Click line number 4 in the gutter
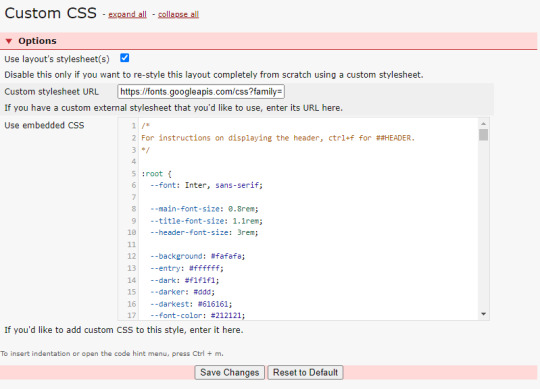 coord(134,161)
